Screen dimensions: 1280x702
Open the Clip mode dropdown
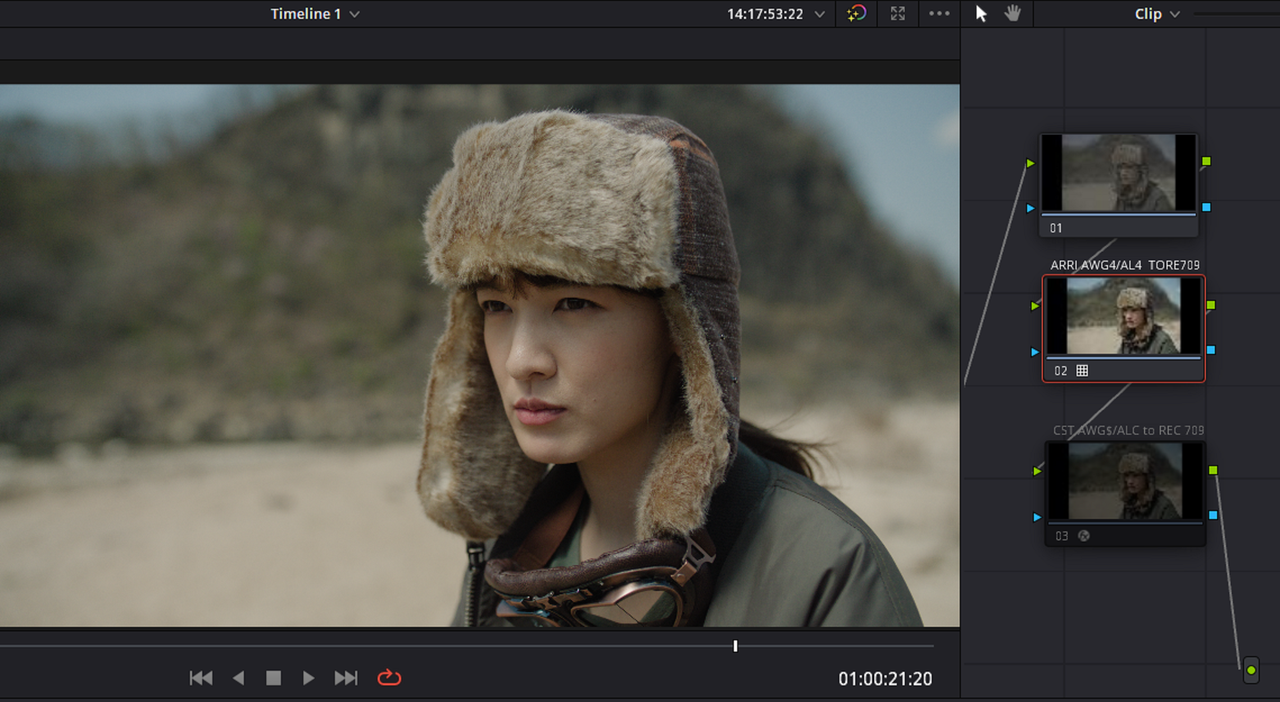pyautogui.click(x=1157, y=14)
